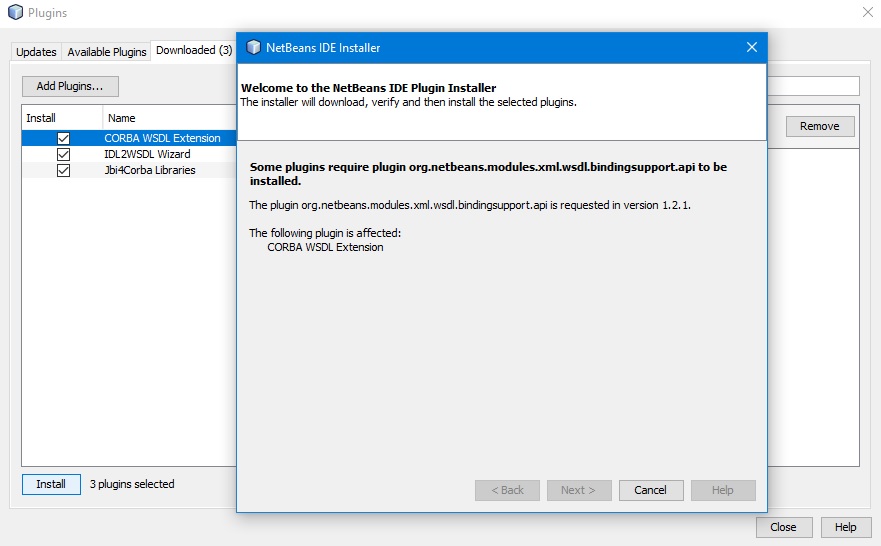Screen dimensions: 881x546
Task: Click the NetBeans cube icon in installer title bar
Action: coord(254,47)
